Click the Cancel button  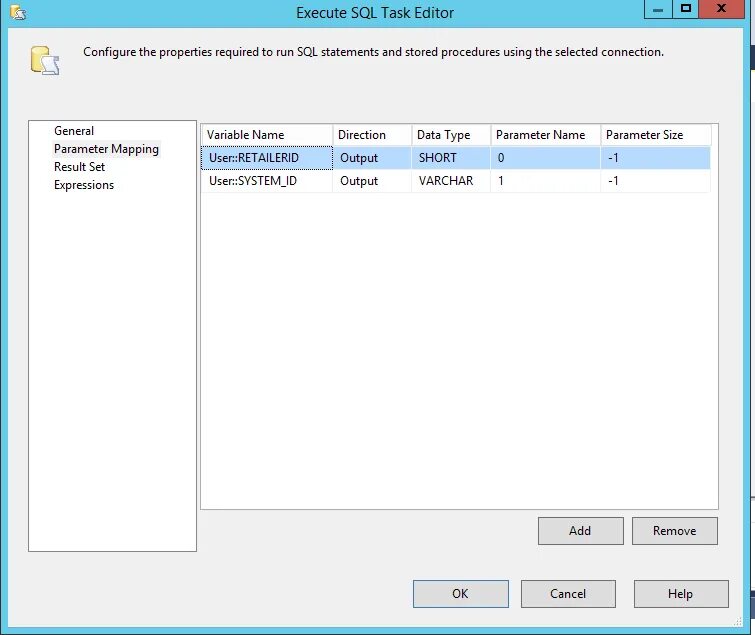pos(568,594)
